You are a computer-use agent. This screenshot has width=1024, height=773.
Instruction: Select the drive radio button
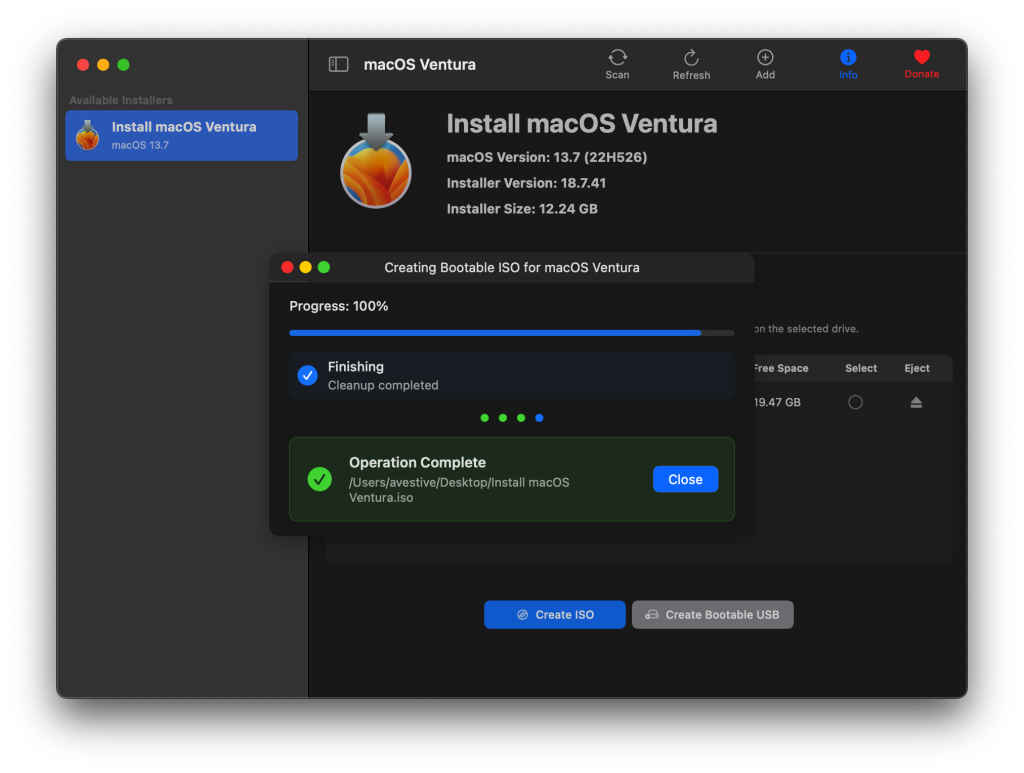tap(855, 402)
